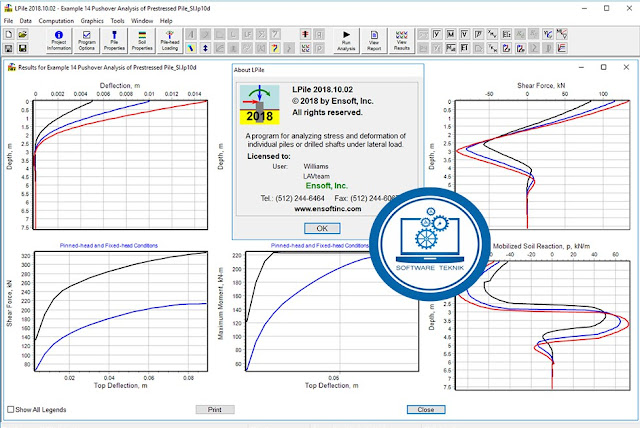640x428 pixels.
Task: Open the Graphics menu
Action: (x=92, y=21)
